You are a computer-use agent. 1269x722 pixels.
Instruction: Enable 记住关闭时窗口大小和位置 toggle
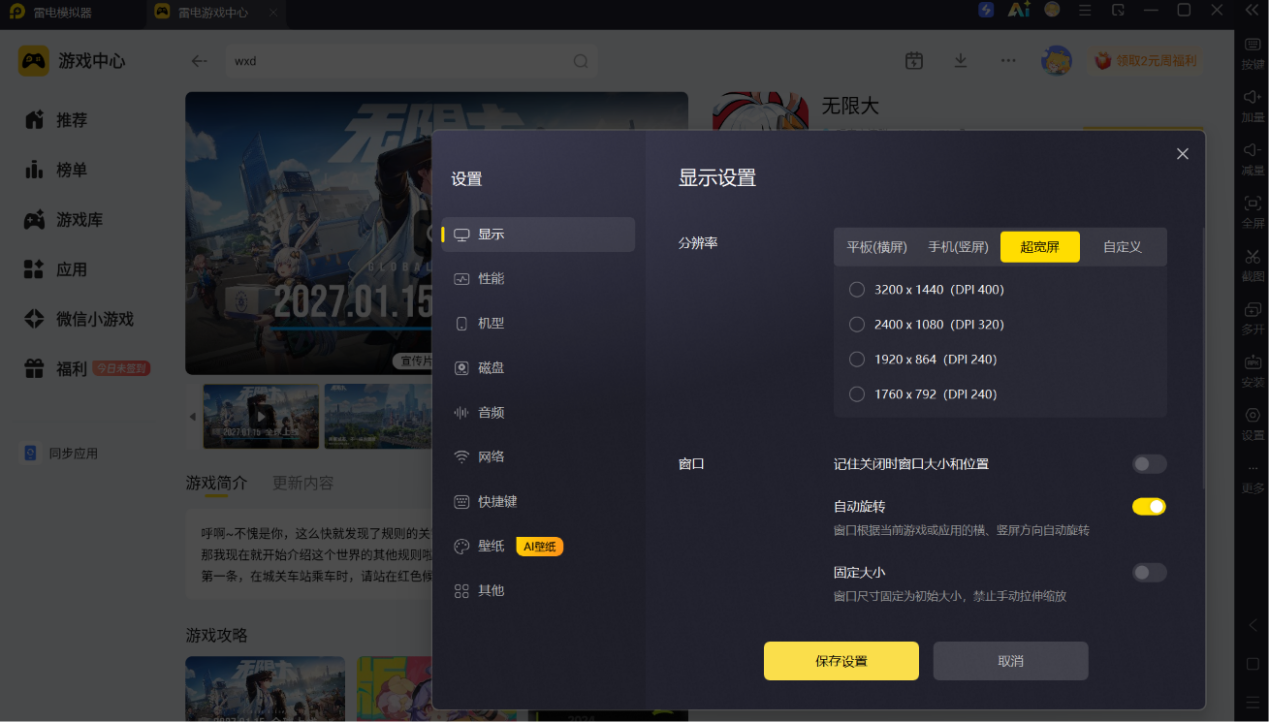coord(1149,464)
